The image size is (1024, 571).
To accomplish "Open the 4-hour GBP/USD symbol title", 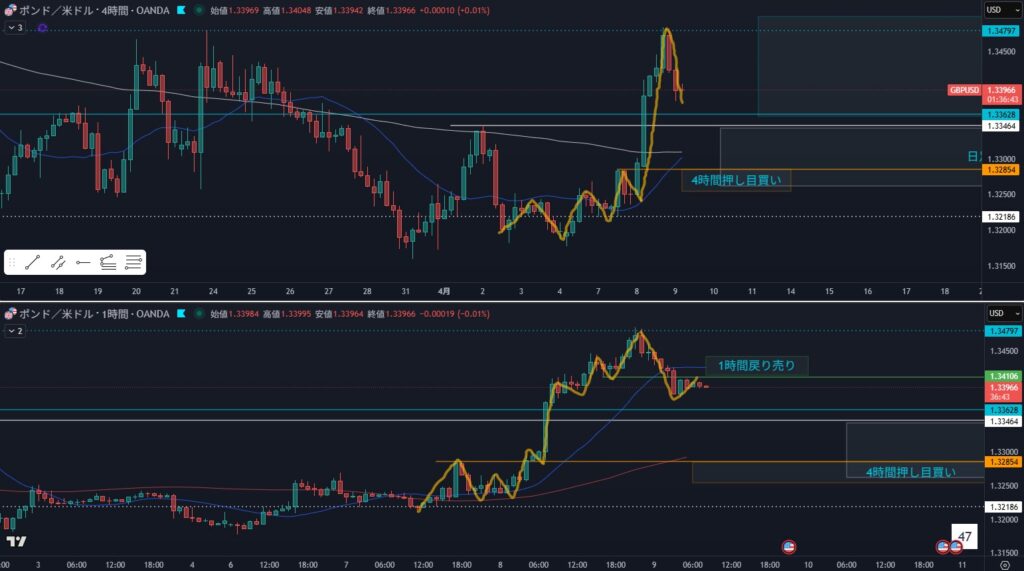I will click(88, 10).
